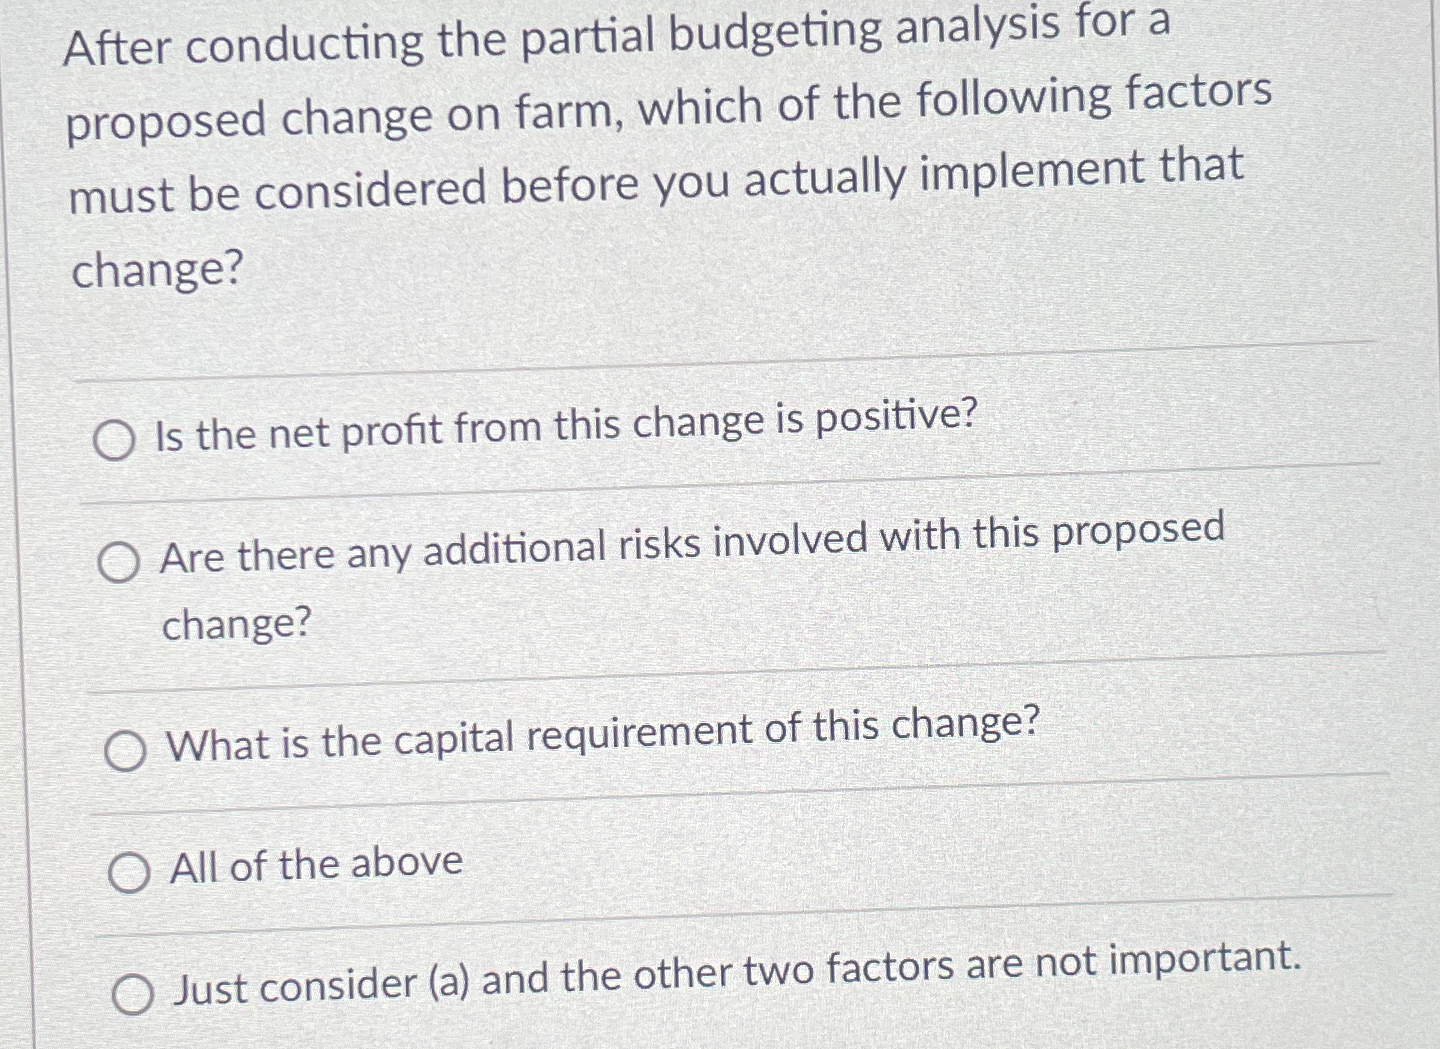This screenshot has height=1049, width=1440.
Task: Click the net profit answer text
Action: coord(565,423)
